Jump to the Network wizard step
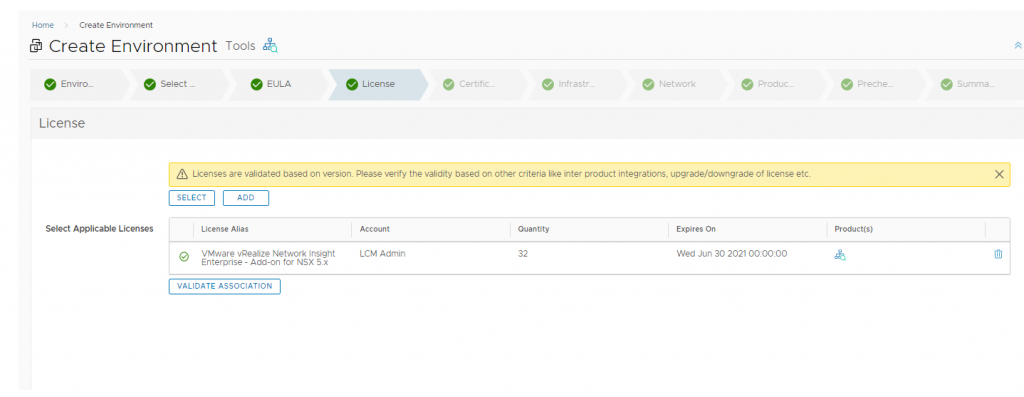Screen dimensions: 1024x397 [677, 84]
